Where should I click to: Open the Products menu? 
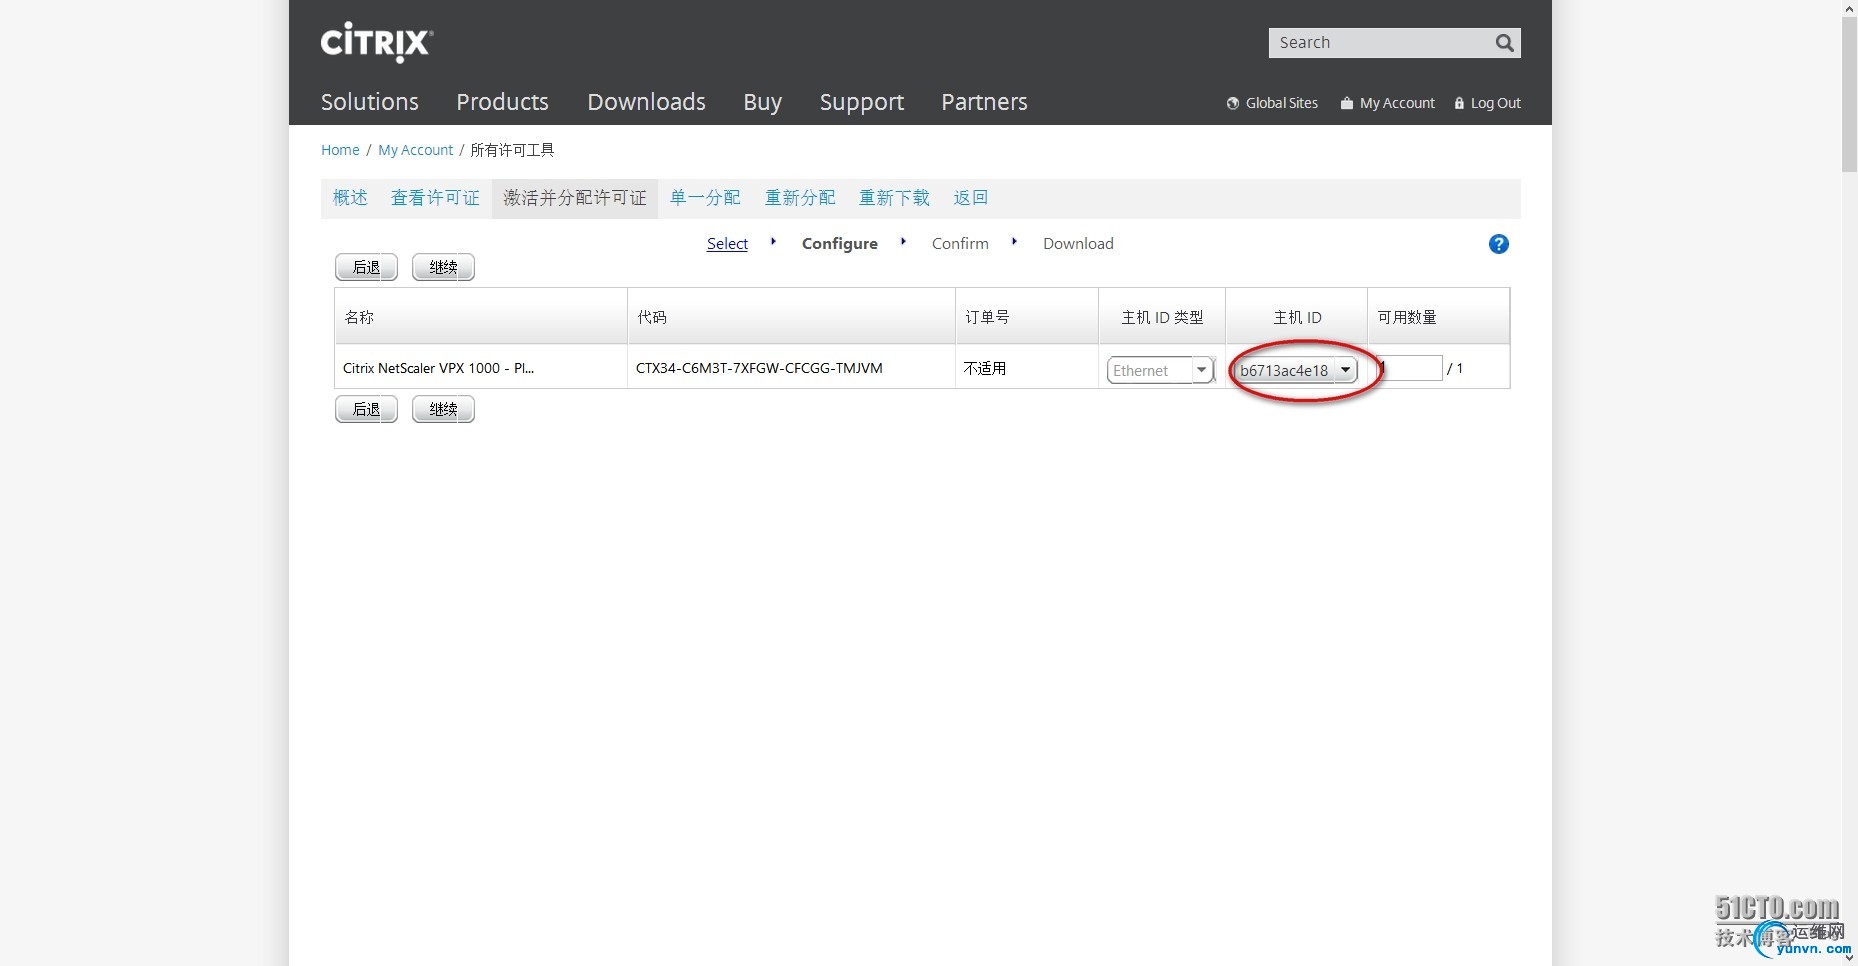pos(502,102)
